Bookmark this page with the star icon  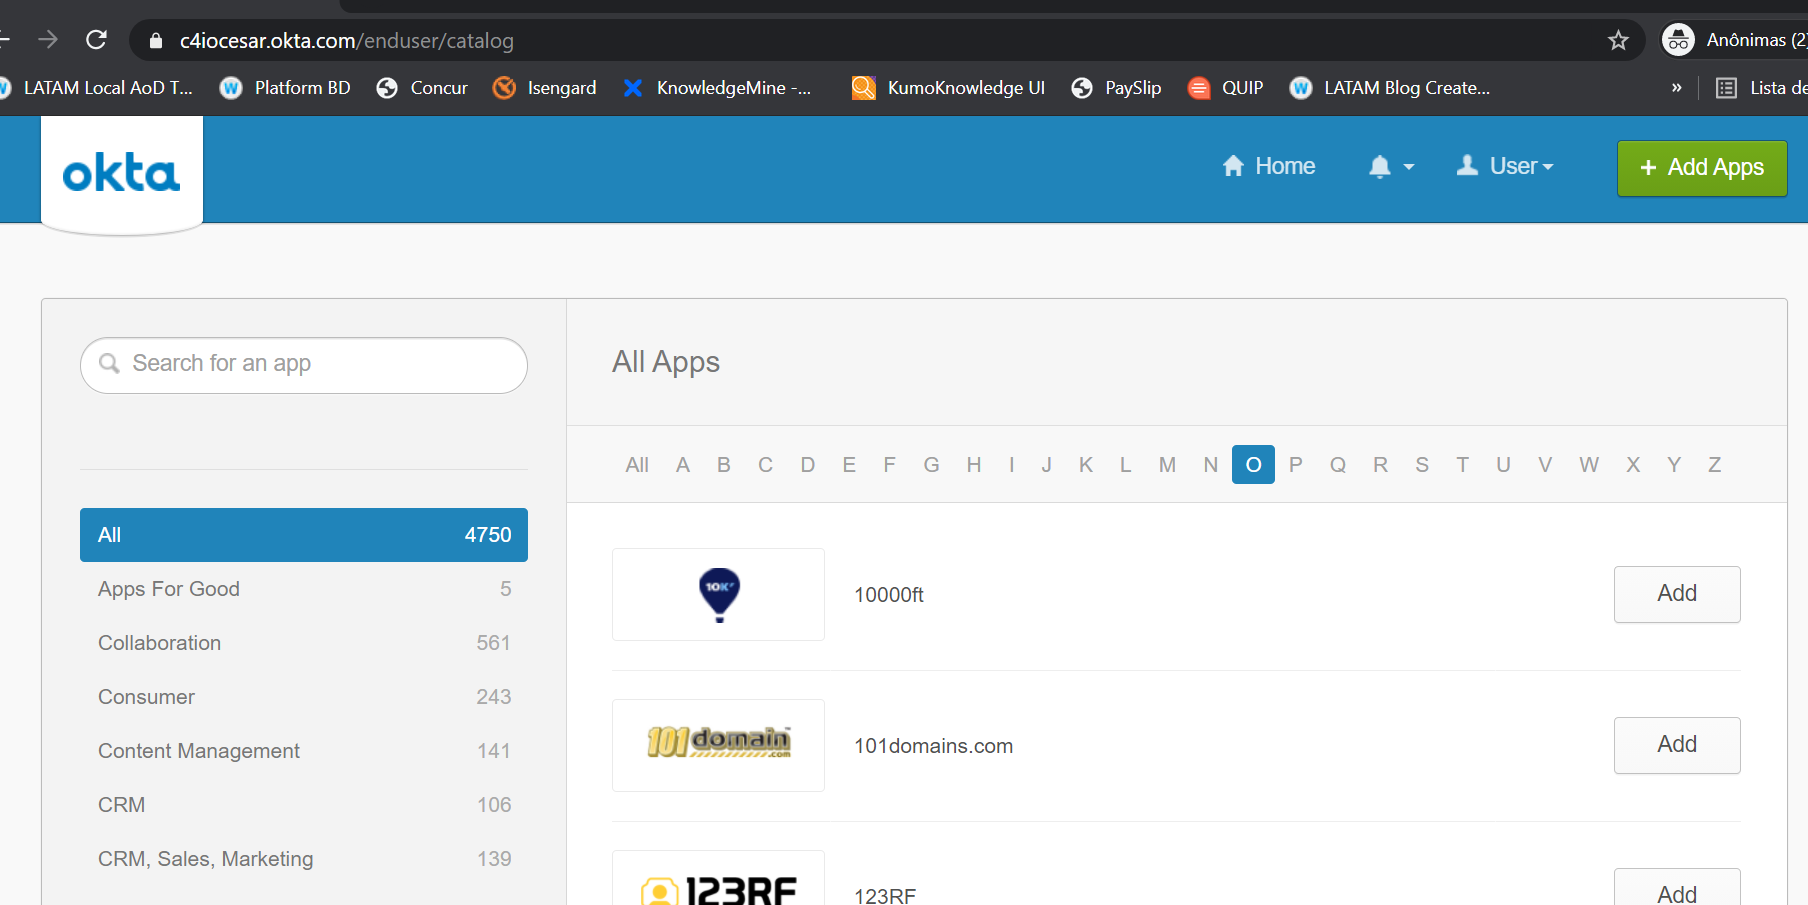point(1618,40)
